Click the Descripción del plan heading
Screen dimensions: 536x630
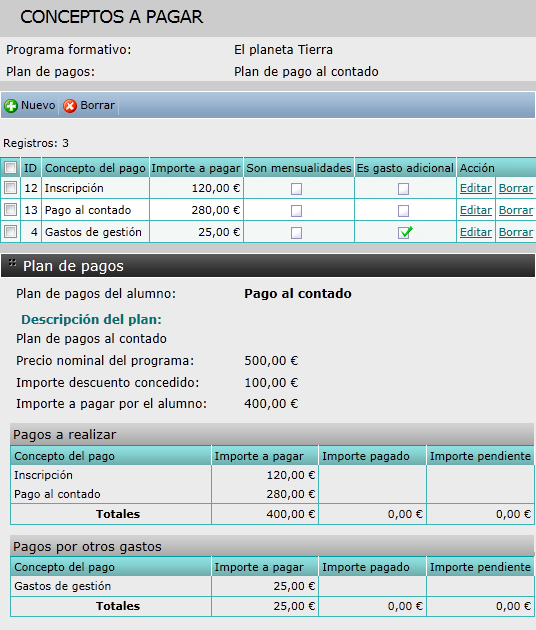pos(91,319)
